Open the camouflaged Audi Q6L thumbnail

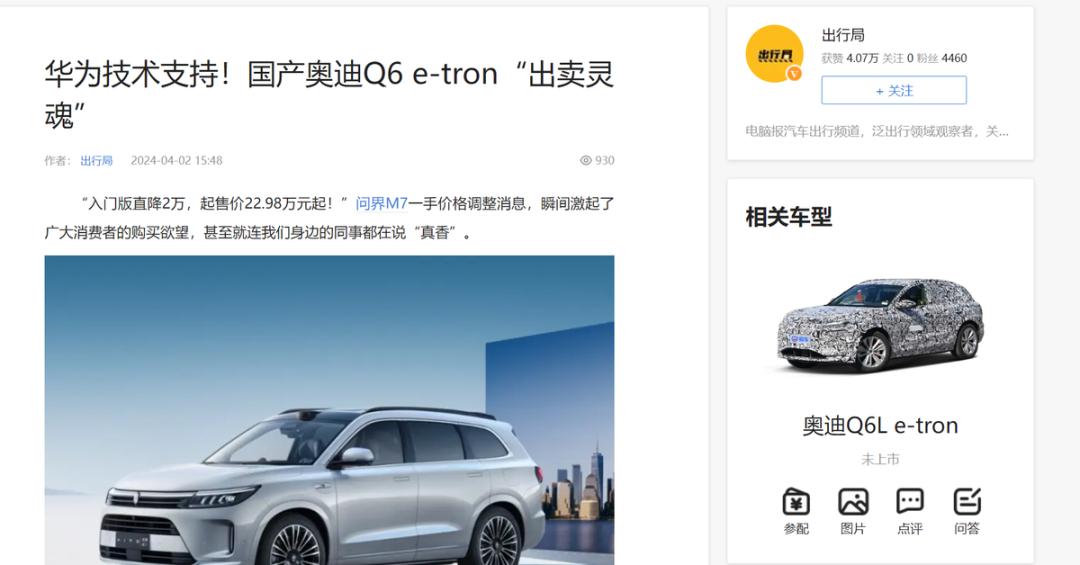(x=880, y=325)
